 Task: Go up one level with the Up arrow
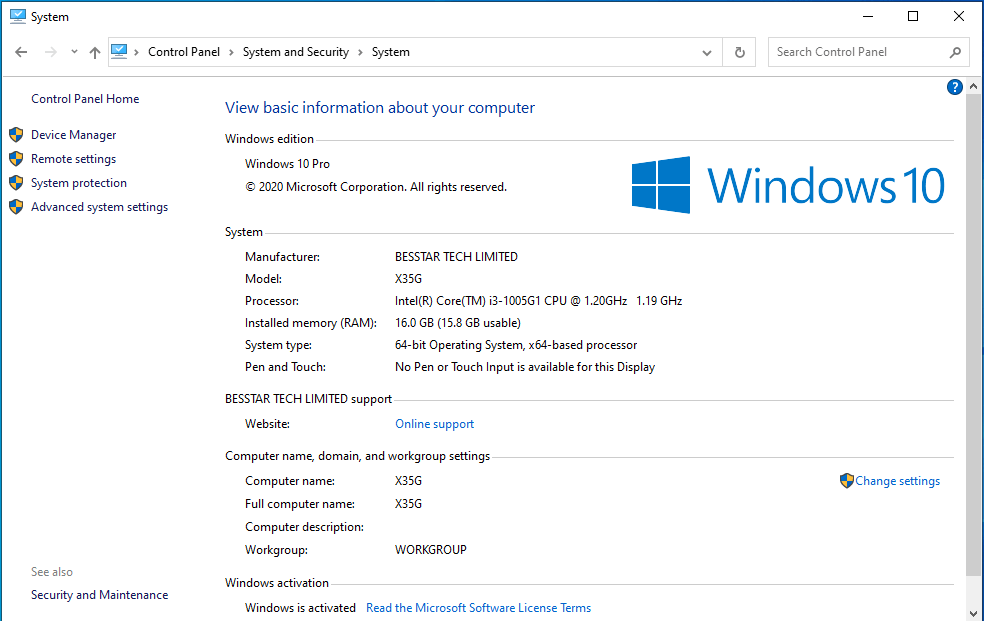pos(95,52)
